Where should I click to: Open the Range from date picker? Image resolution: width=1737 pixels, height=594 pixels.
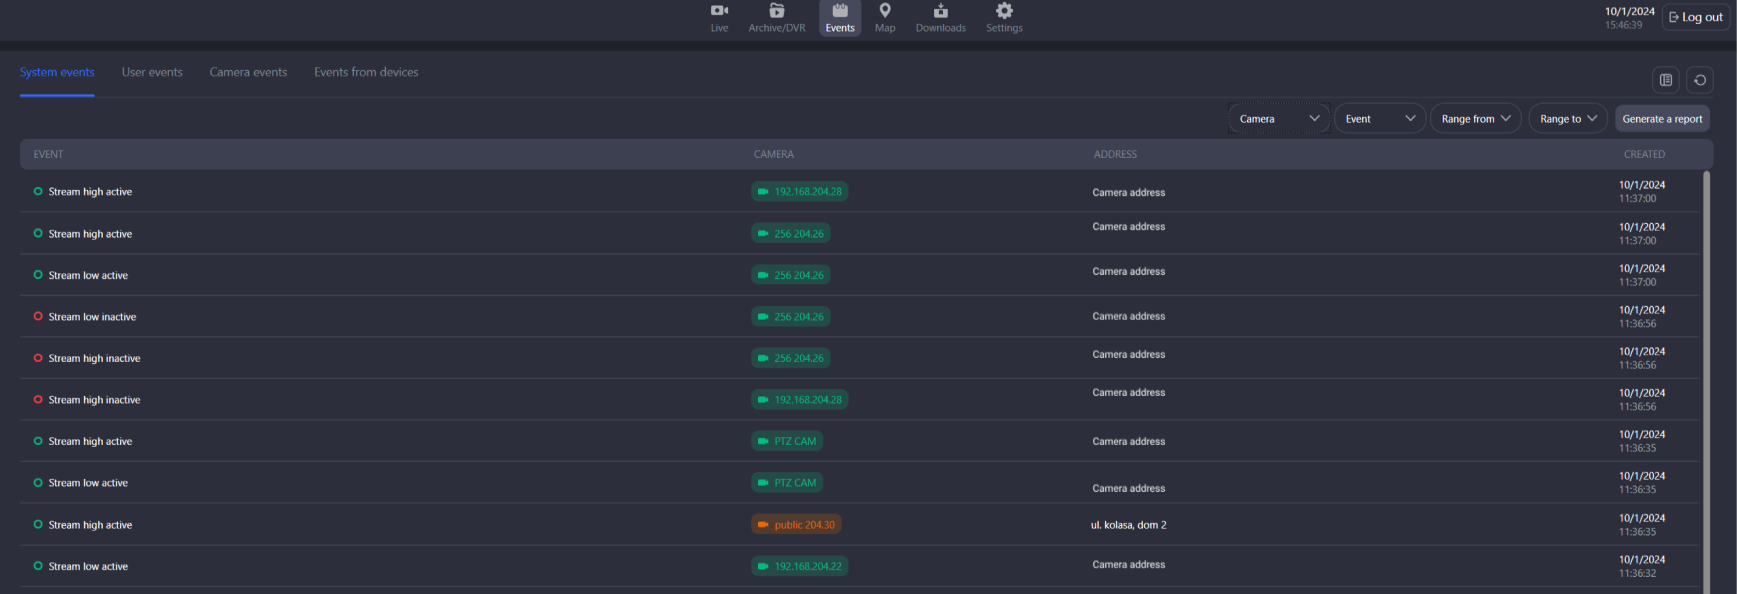tap(1475, 119)
